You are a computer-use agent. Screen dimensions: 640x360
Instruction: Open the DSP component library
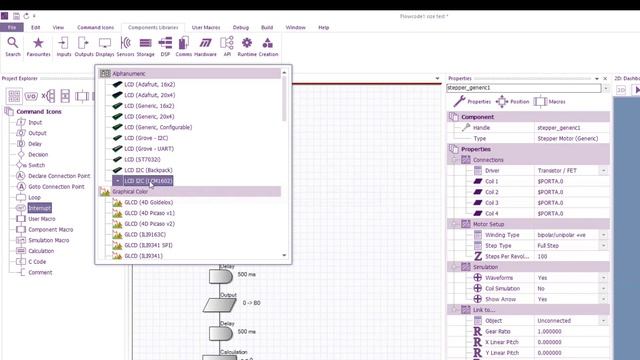(165, 47)
